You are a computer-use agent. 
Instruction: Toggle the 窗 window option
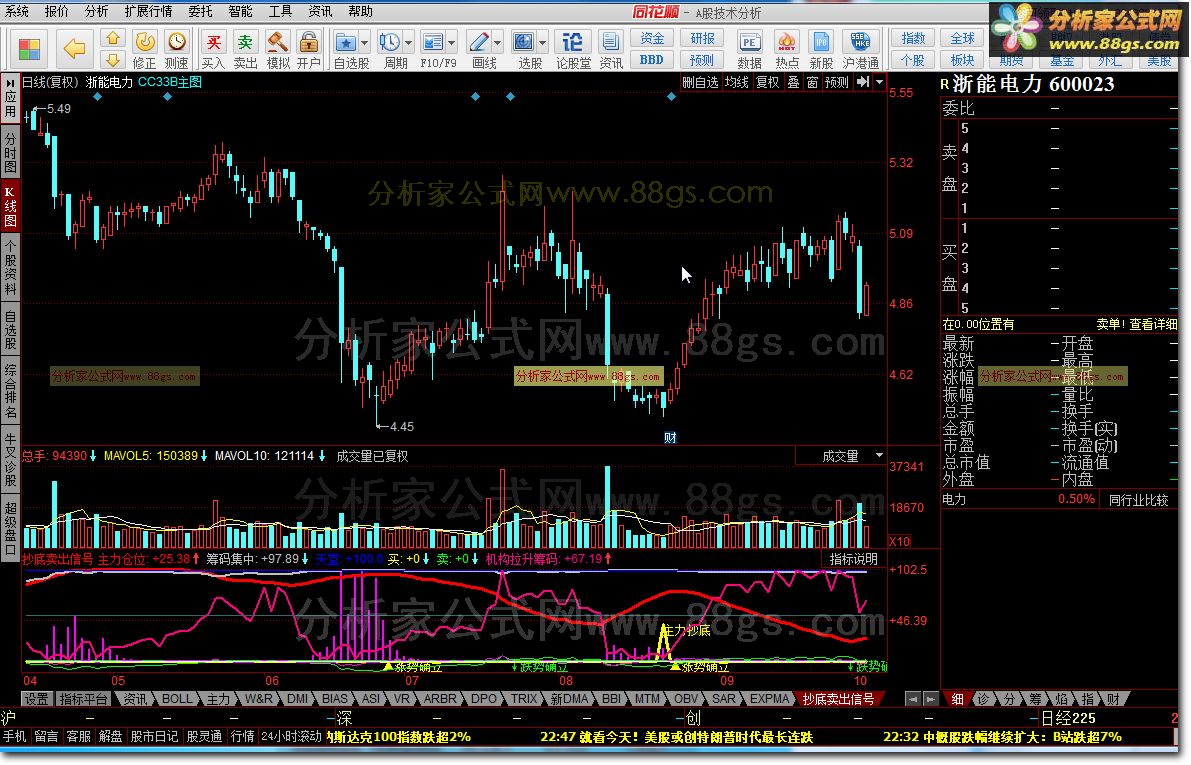click(812, 82)
